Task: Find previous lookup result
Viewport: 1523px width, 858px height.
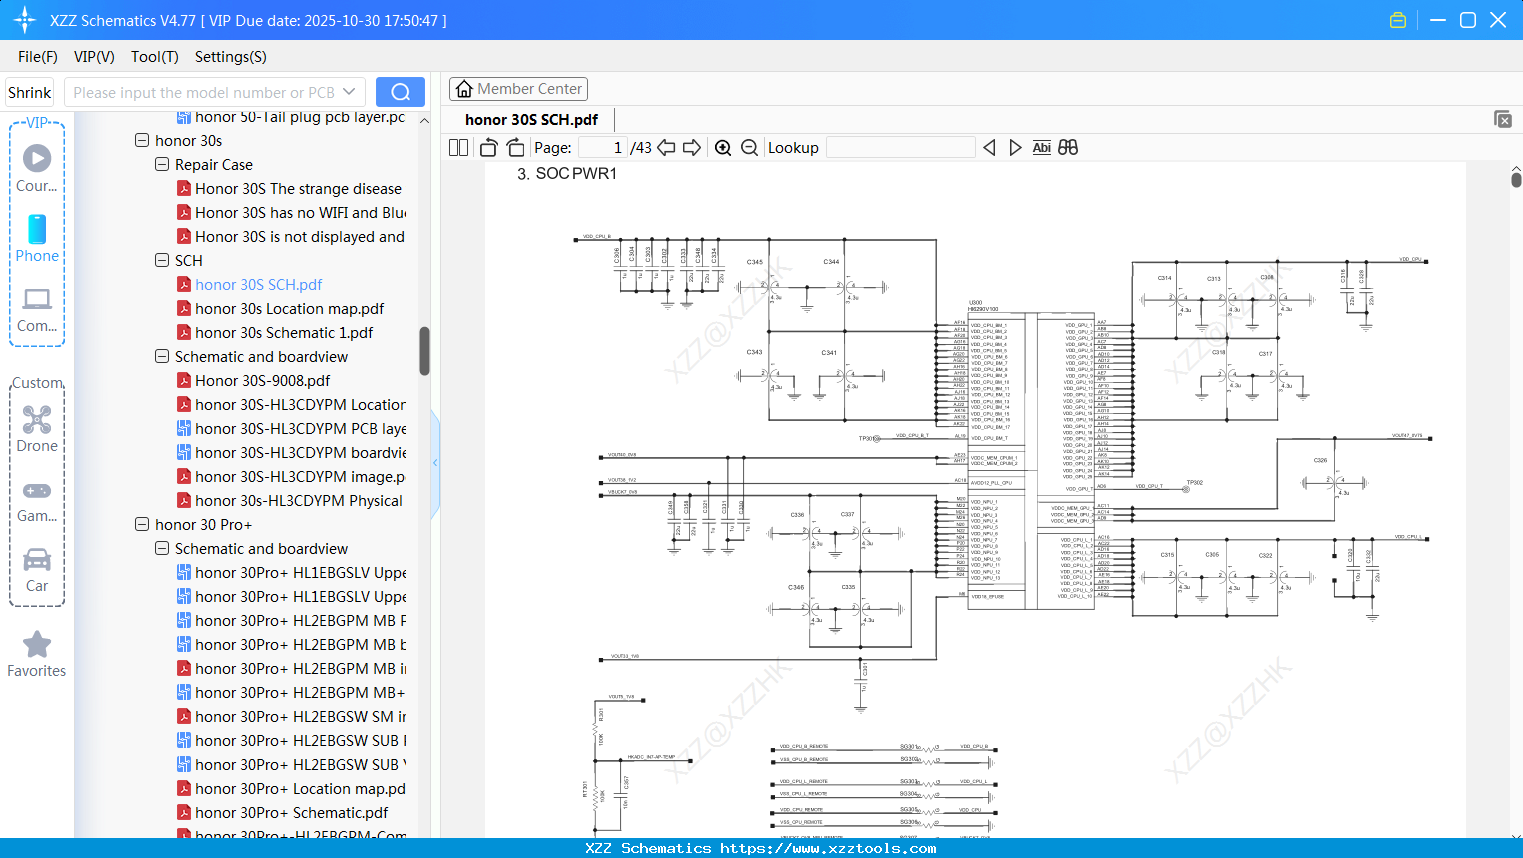Action: point(989,148)
